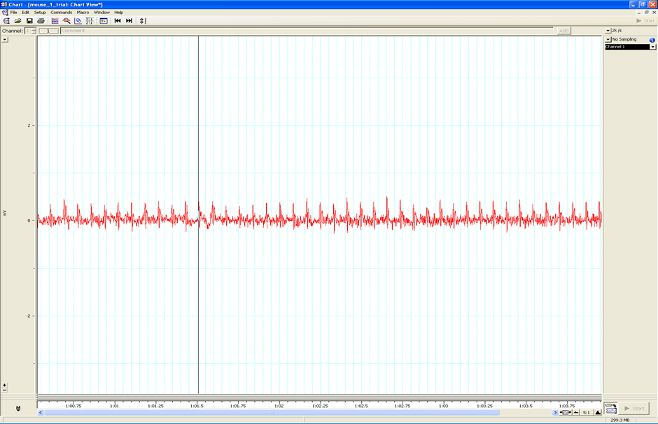Go to start of data

click(x=118, y=21)
